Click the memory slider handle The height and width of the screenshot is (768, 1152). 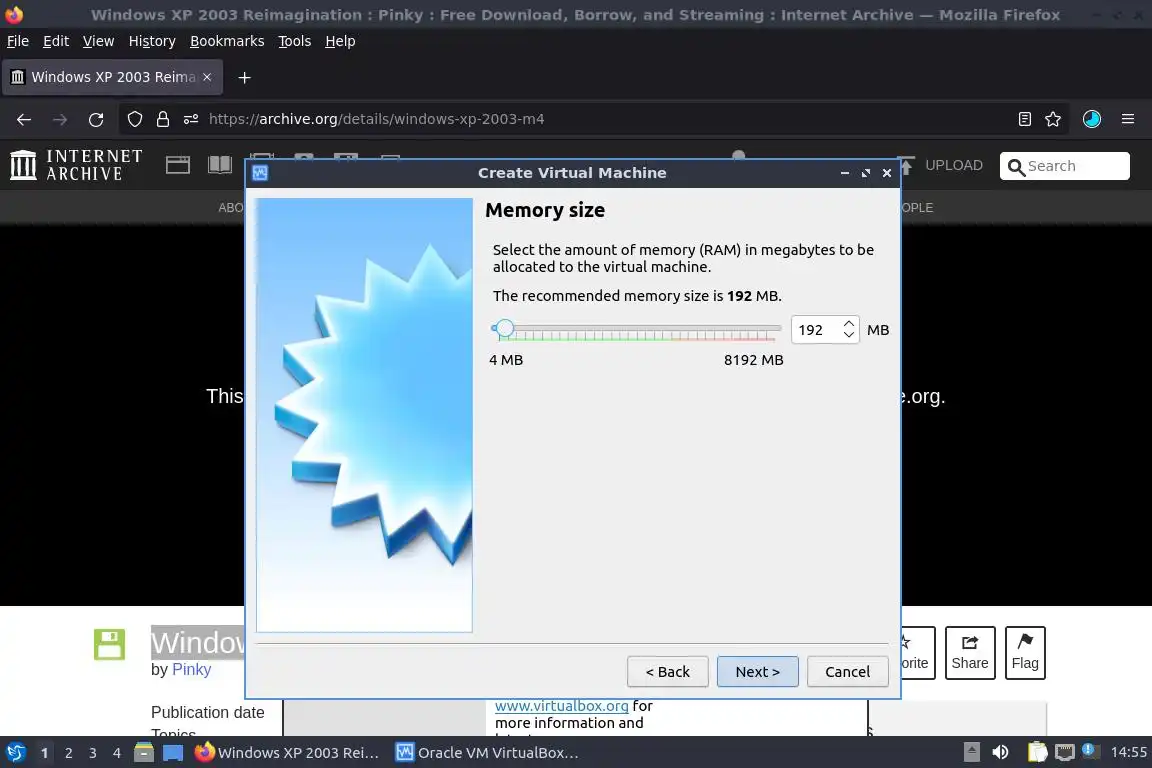coord(504,328)
